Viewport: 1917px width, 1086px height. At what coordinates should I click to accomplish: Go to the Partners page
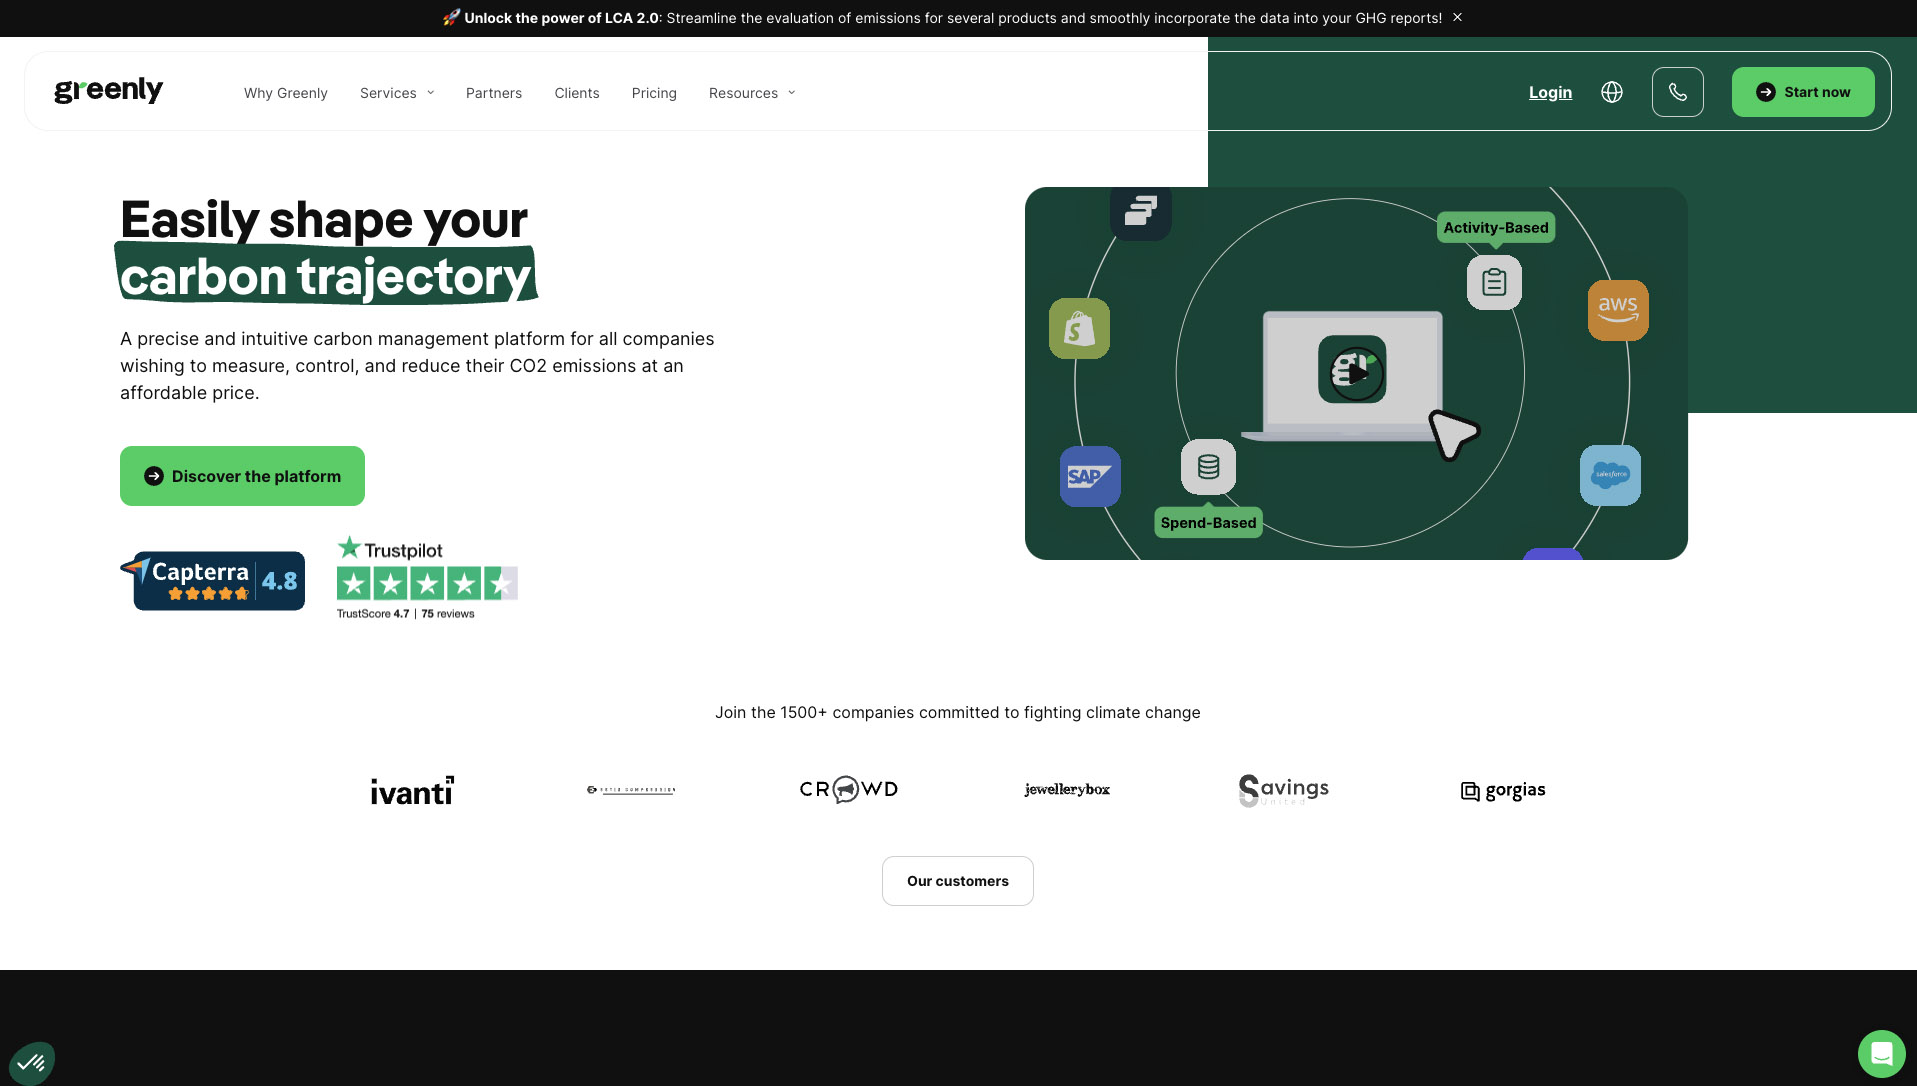click(494, 93)
